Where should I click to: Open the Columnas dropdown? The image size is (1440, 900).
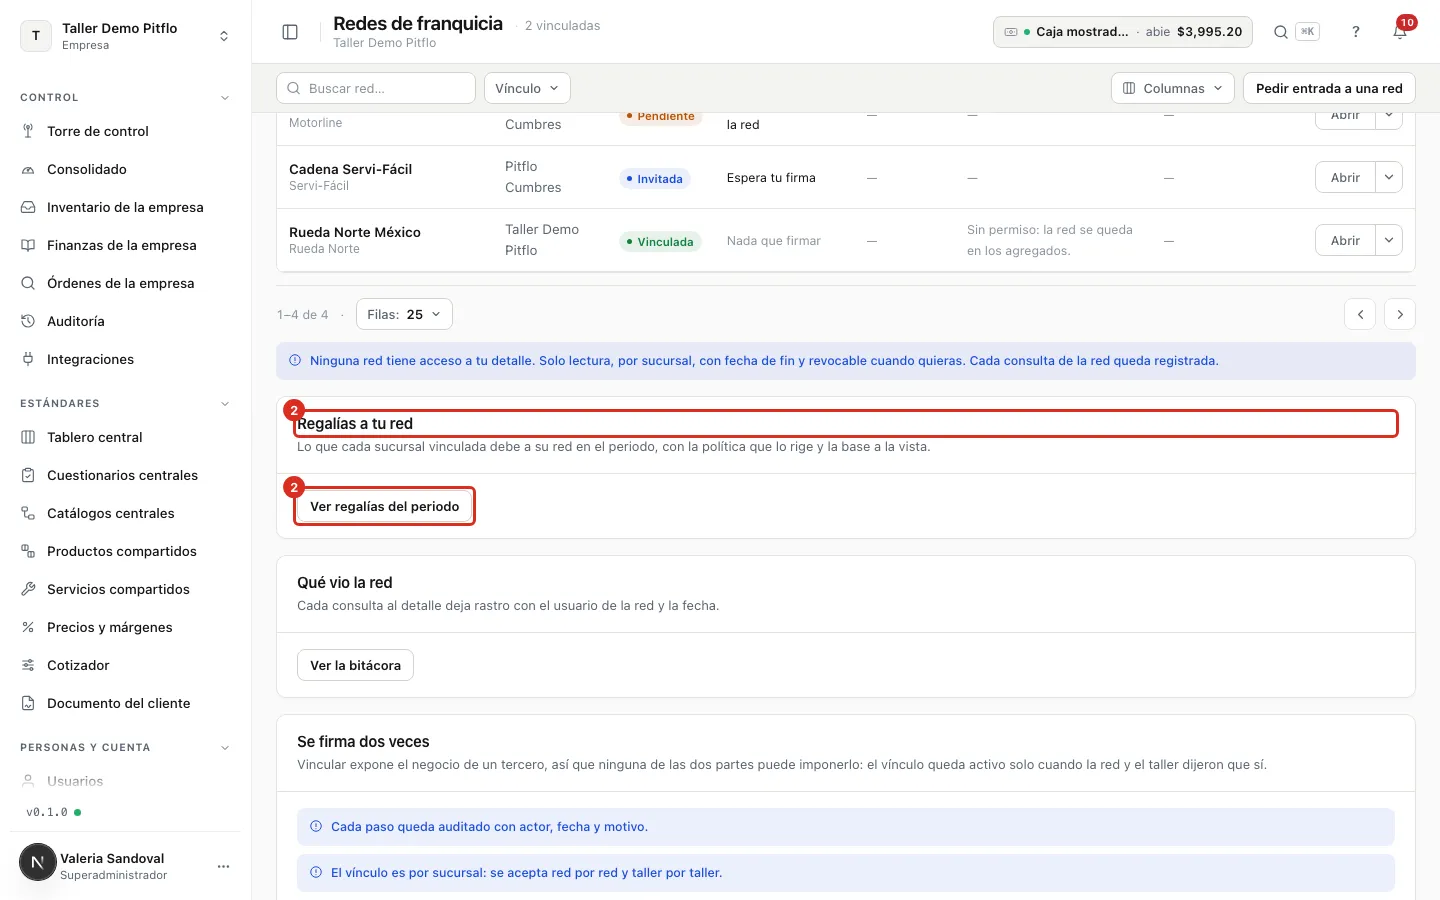click(1173, 88)
